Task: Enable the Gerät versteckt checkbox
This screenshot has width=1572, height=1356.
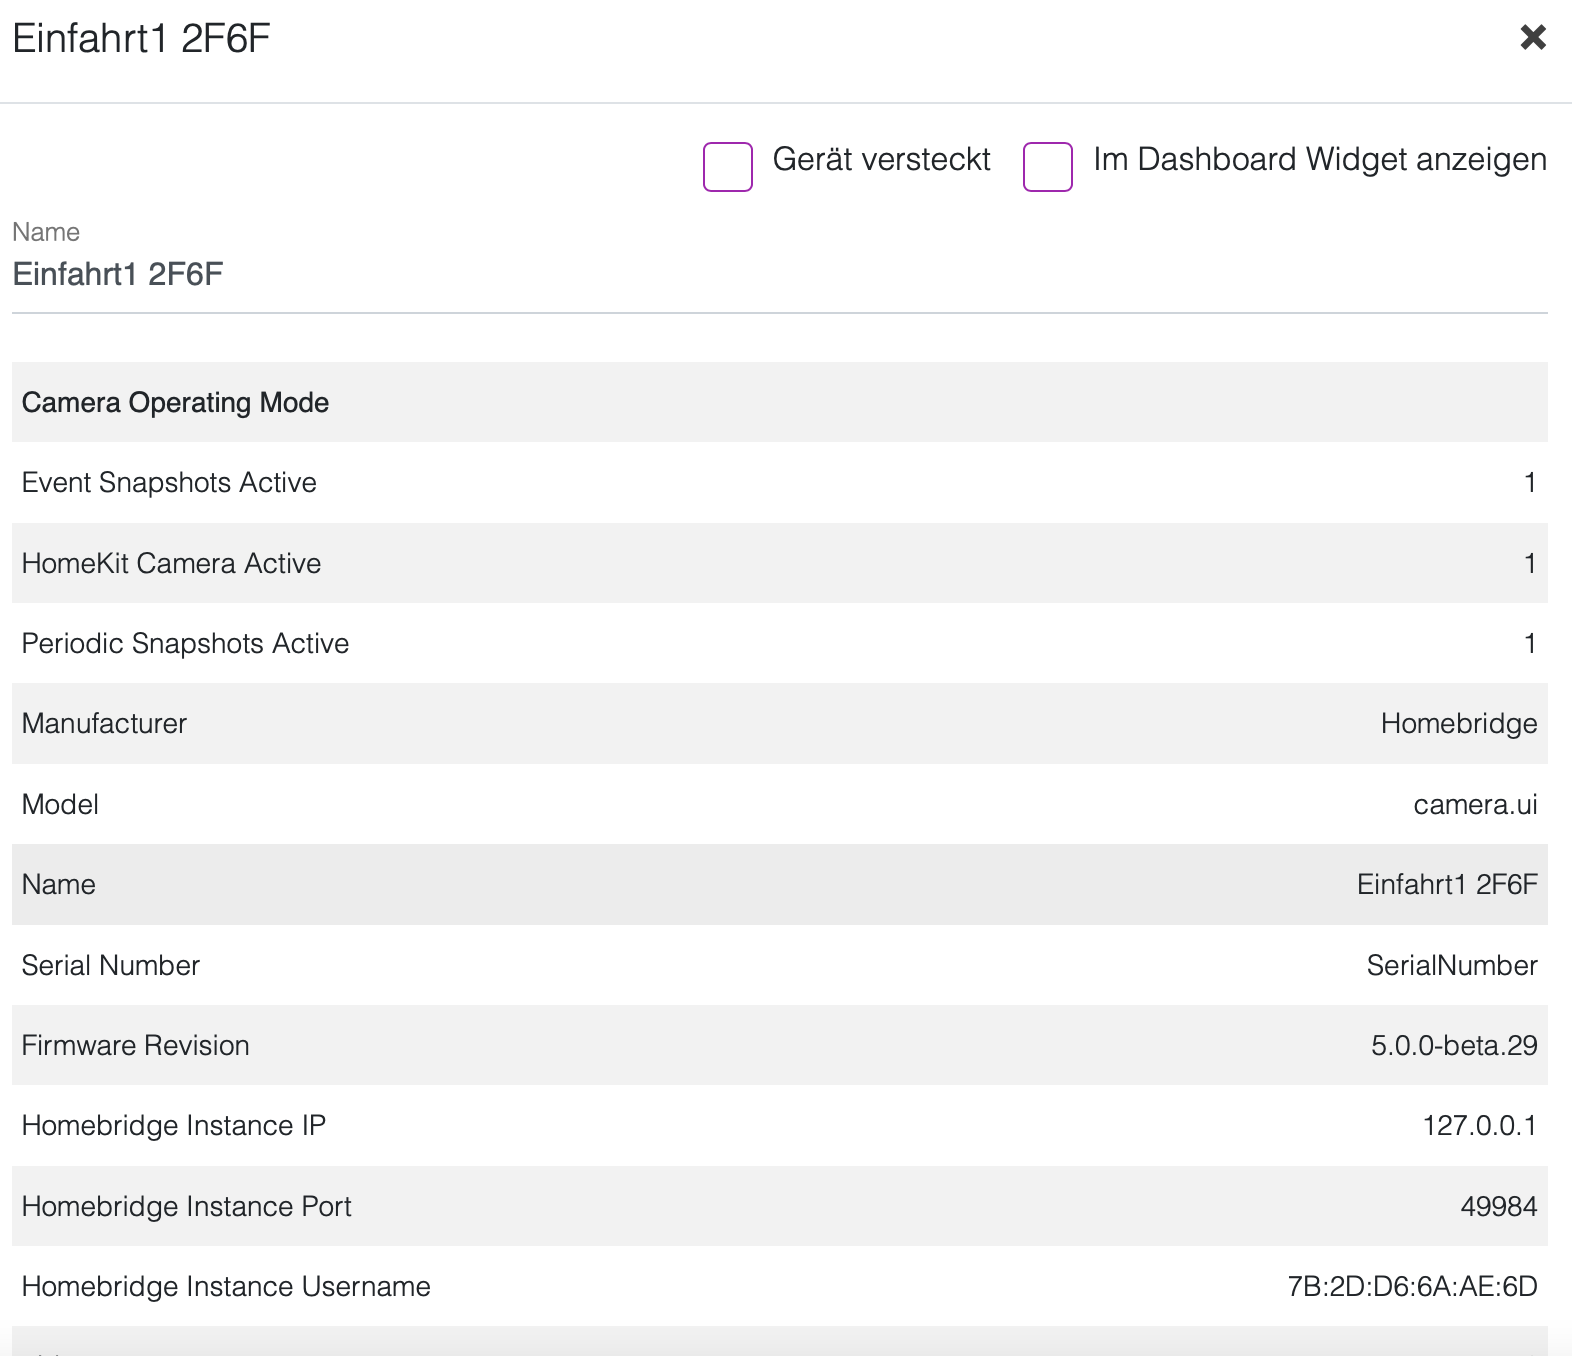Action: click(727, 166)
